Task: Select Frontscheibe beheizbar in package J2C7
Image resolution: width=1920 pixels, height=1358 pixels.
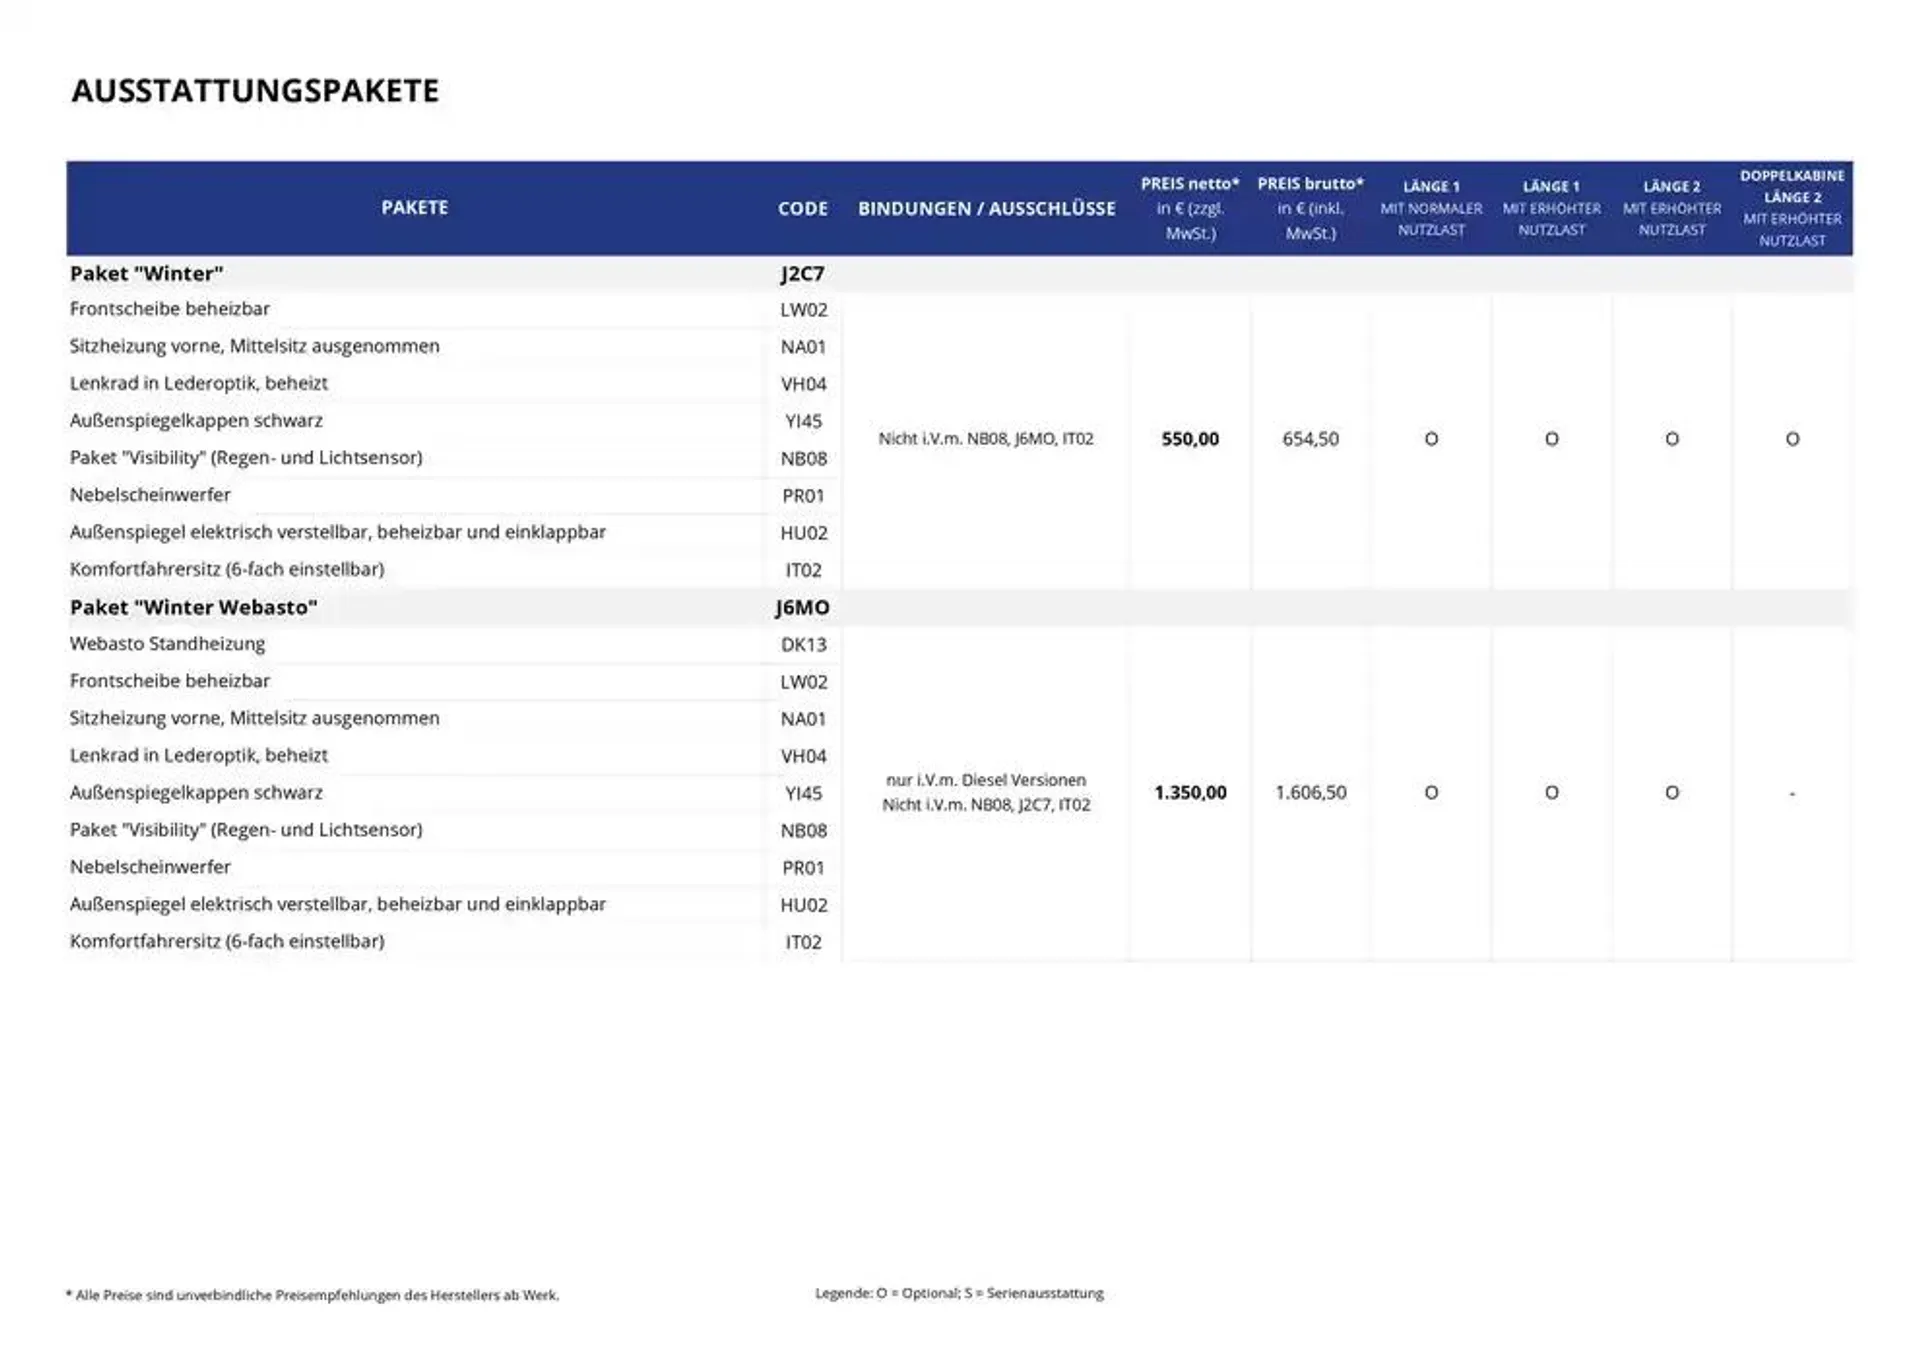Action: 169,309
